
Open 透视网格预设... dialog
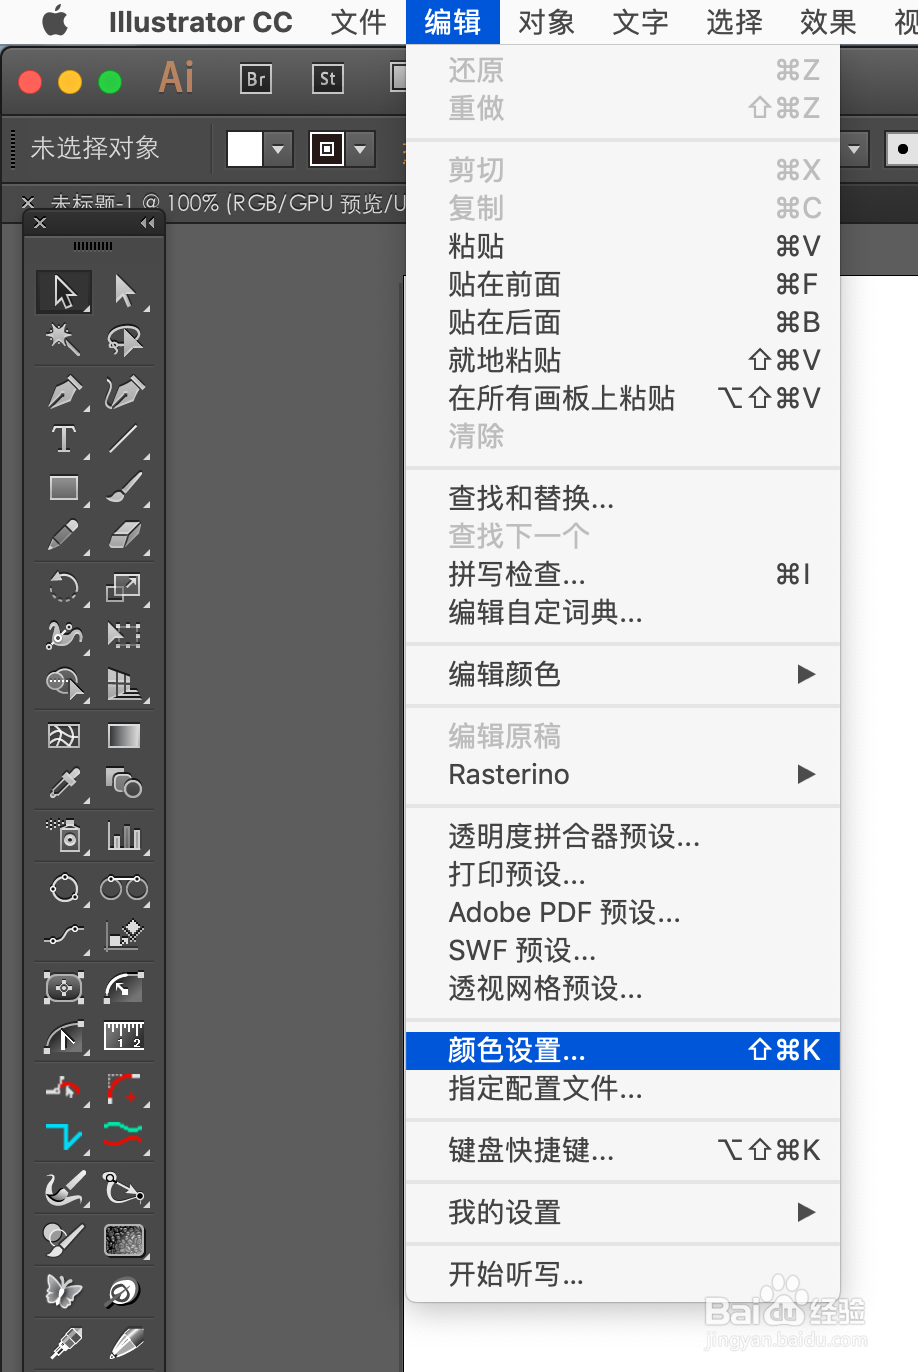point(623,988)
